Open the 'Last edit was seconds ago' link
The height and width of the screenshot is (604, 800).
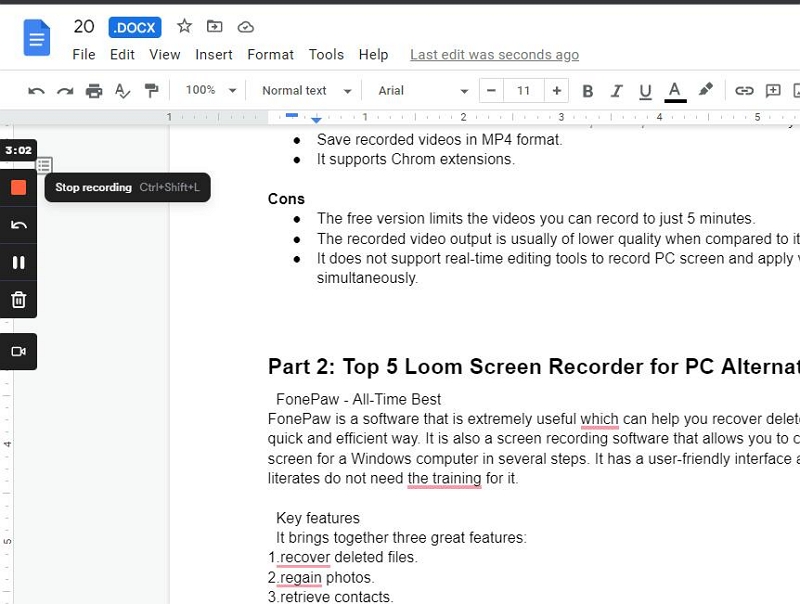coord(494,55)
